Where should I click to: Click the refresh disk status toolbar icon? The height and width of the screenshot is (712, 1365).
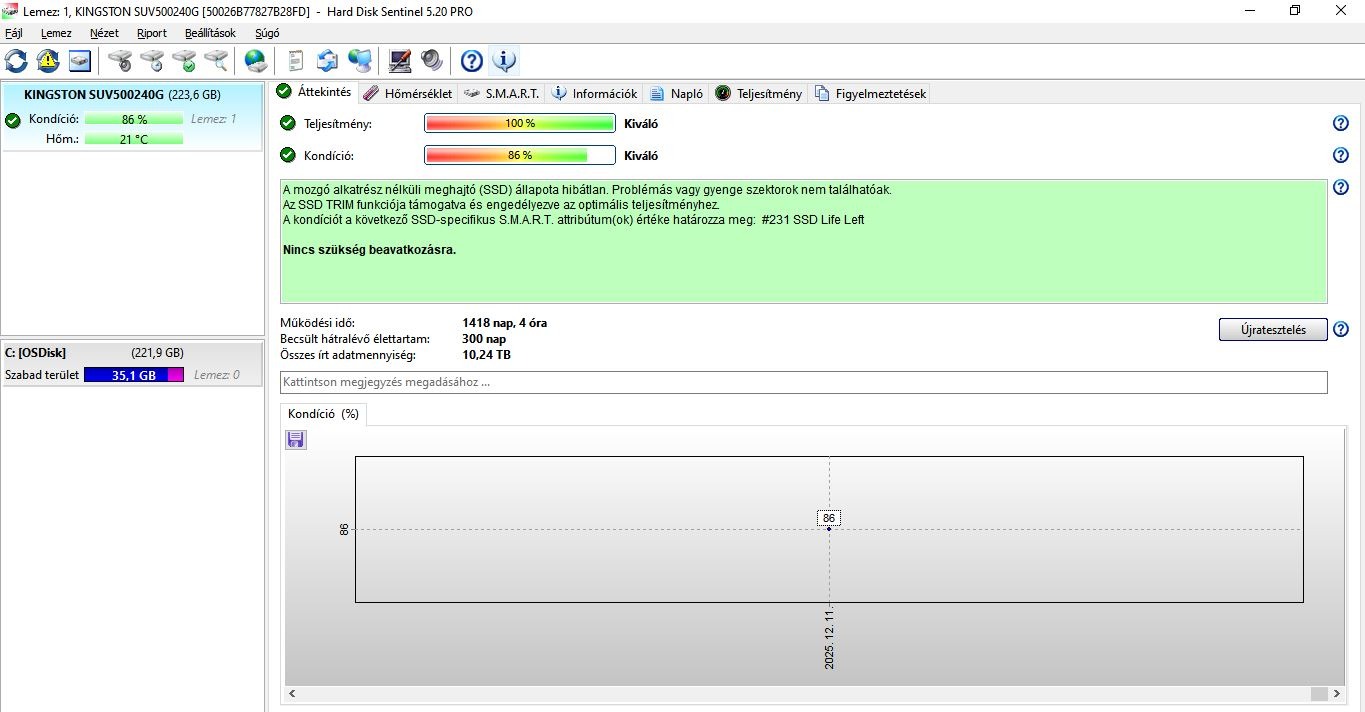[16, 61]
